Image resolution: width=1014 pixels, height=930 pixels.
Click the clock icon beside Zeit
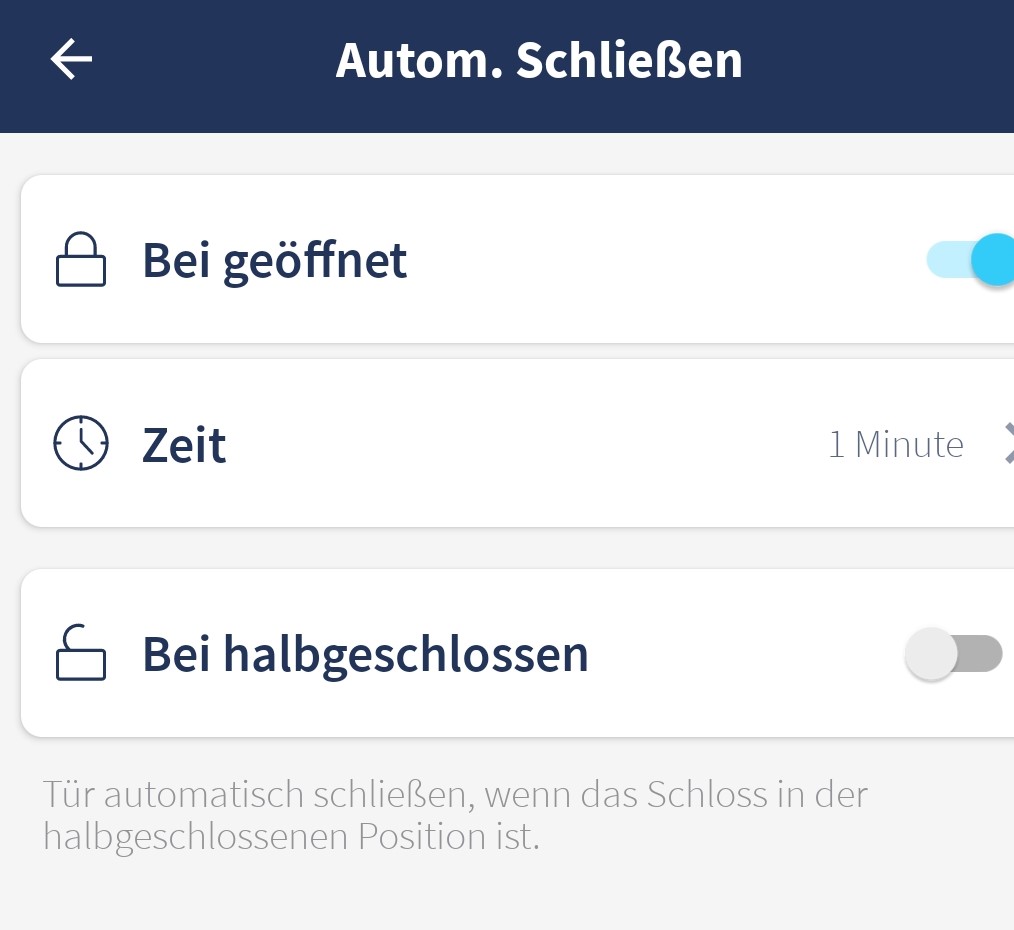[x=81, y=443]
